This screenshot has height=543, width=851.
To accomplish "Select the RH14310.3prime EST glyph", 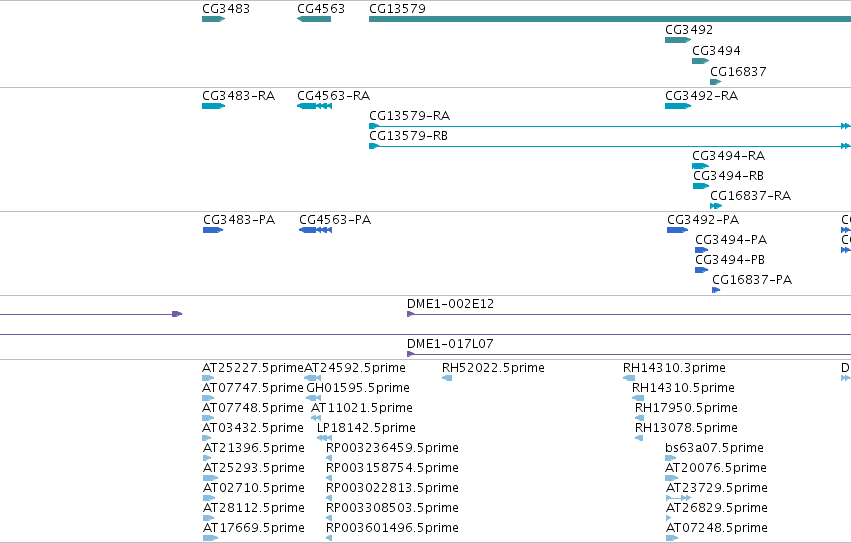I will click(x=629, y=378).
